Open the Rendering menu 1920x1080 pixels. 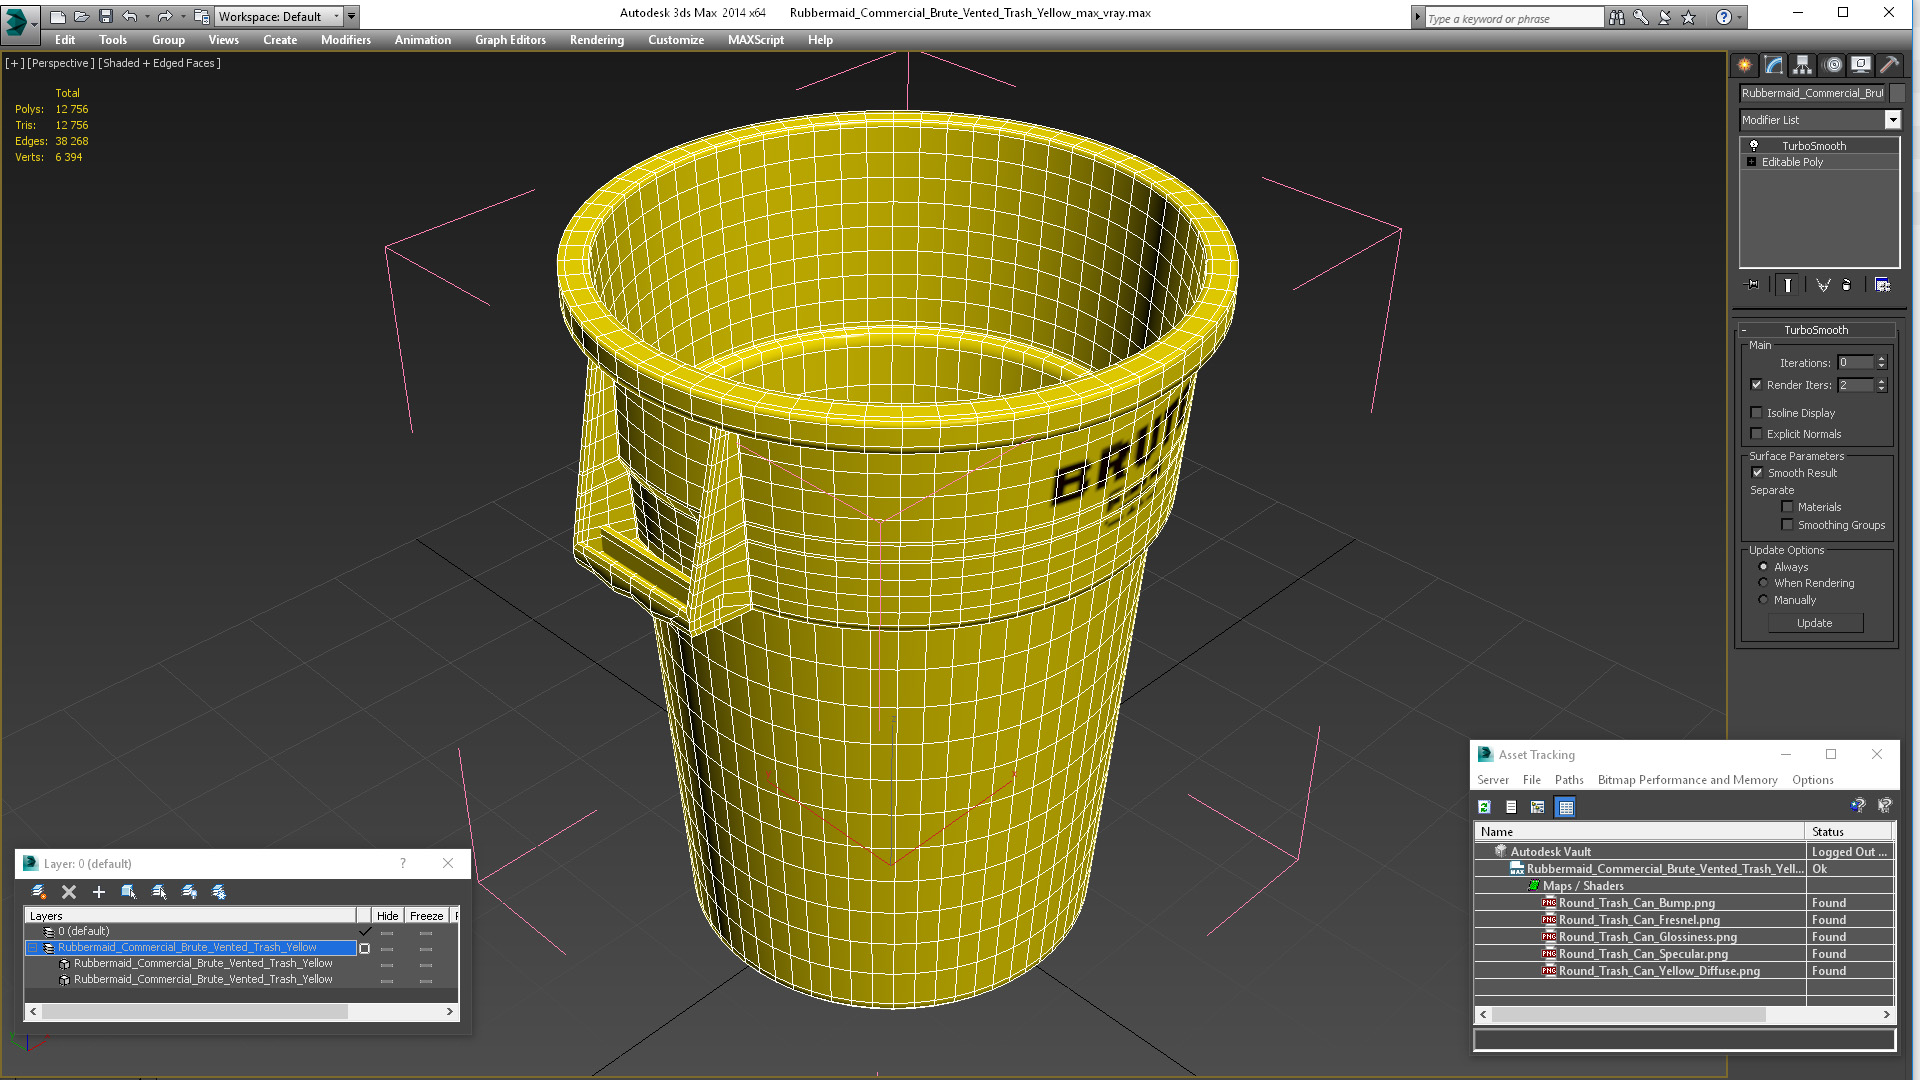(x=596, y=40)
